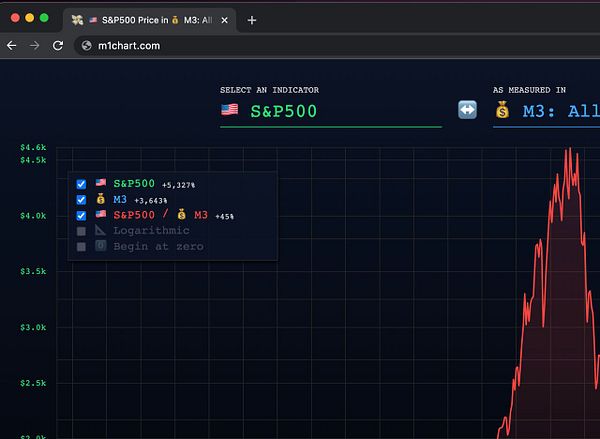Click the US flag beside S&P500 selector
600x439 pixels.
[230, 110]
